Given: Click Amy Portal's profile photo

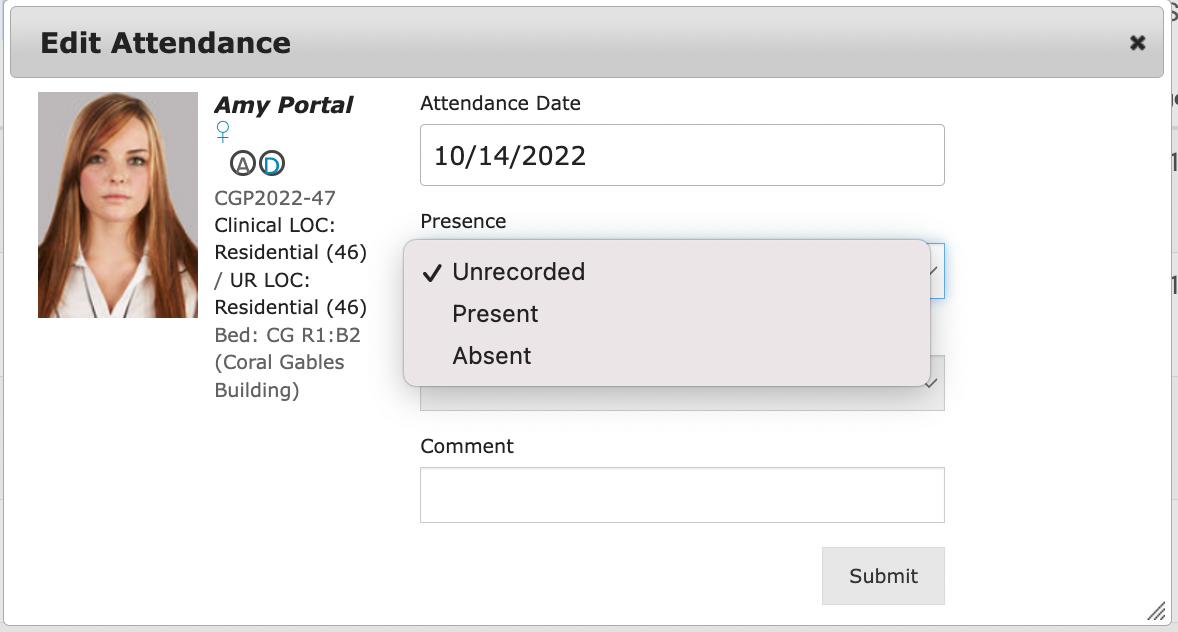Looking at the screenshot, I should click(x=118, y=205).
